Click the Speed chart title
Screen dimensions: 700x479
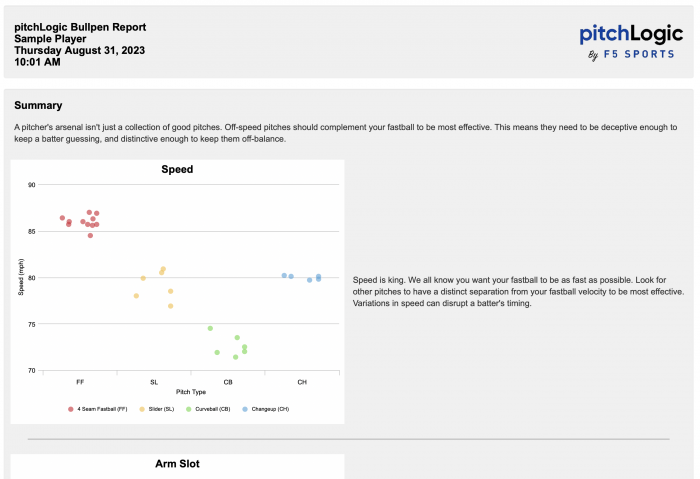(x=177, y=169)
